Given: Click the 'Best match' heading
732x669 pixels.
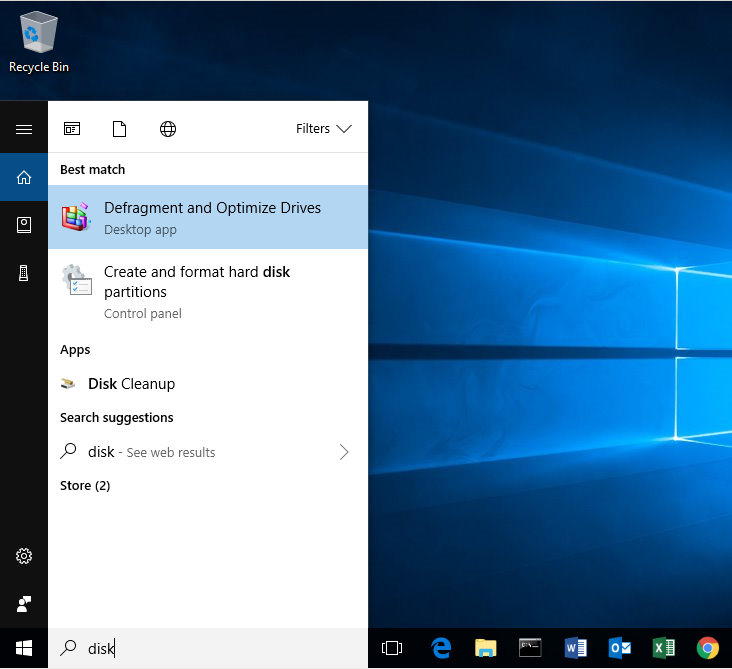Looking at the screenshot, I should tap(92, 169).
